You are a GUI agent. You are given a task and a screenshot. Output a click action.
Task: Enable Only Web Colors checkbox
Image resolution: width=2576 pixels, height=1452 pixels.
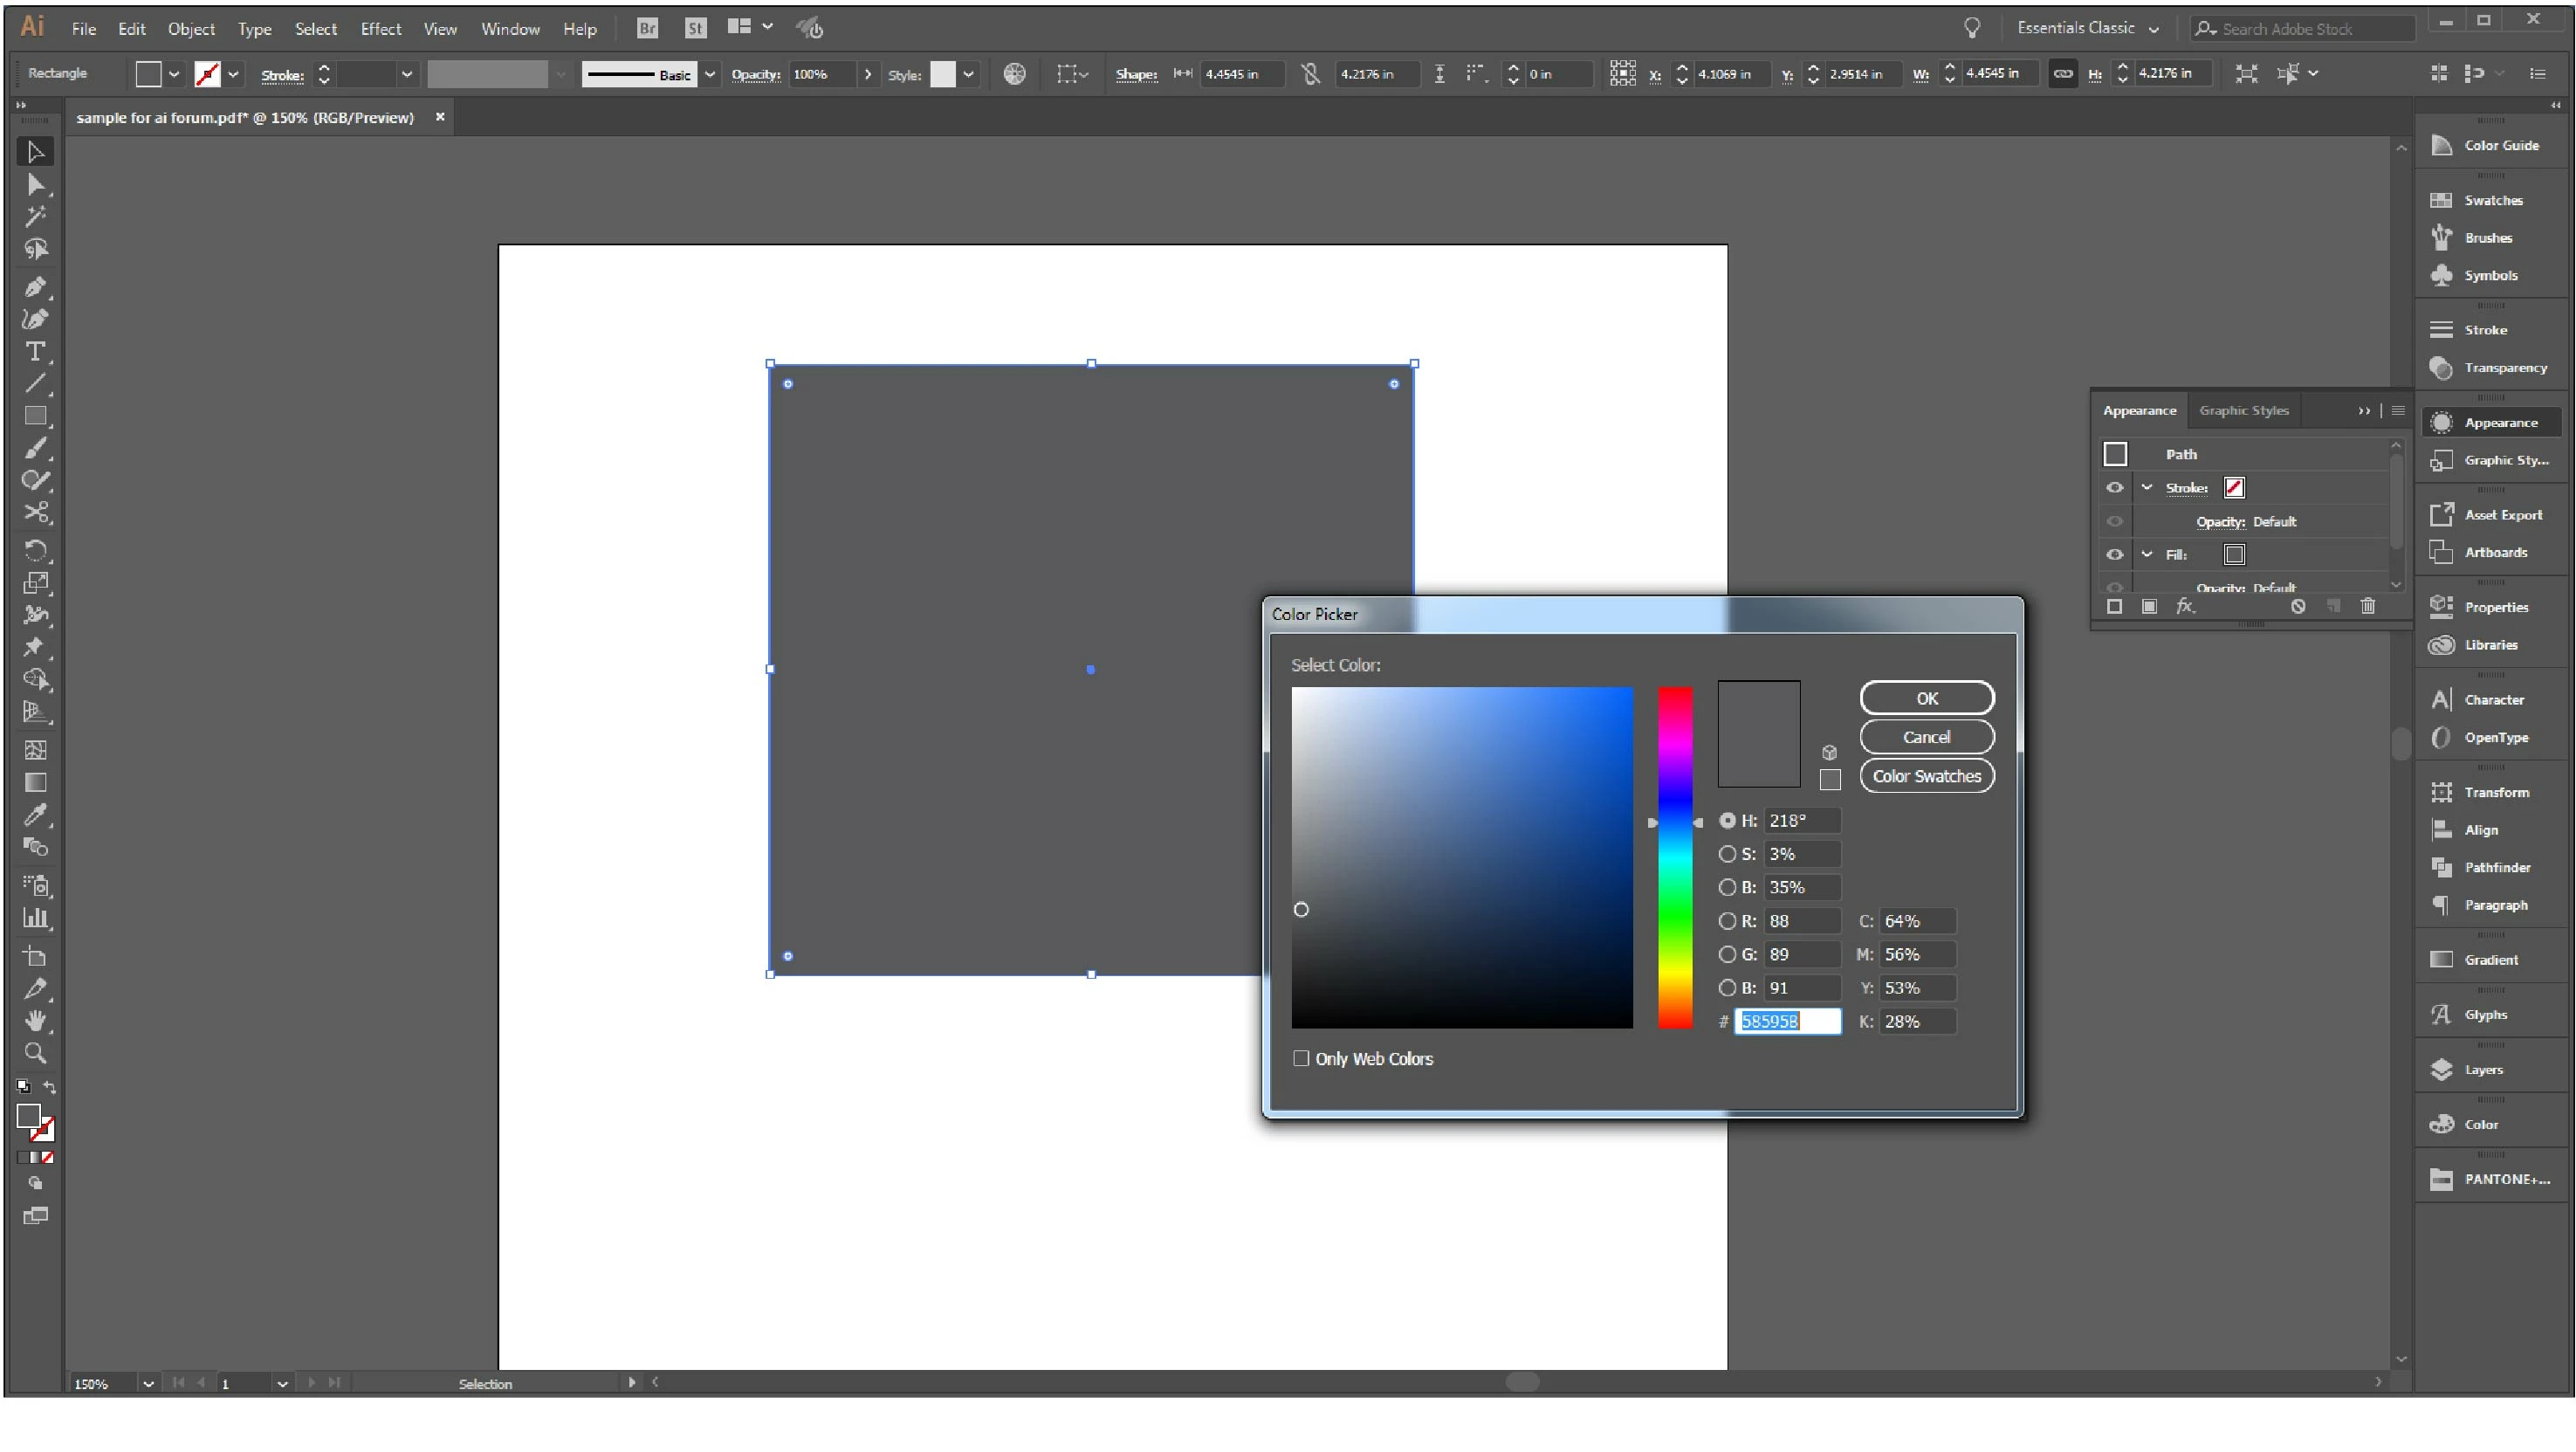pyautogui.click(x=1301, y=1058)
